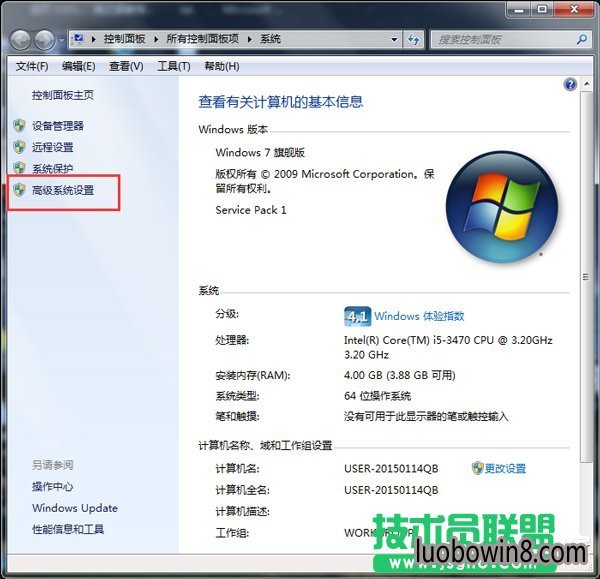Go back with the Back arrow button
The image size is (600, 579).
pos(20,40)
